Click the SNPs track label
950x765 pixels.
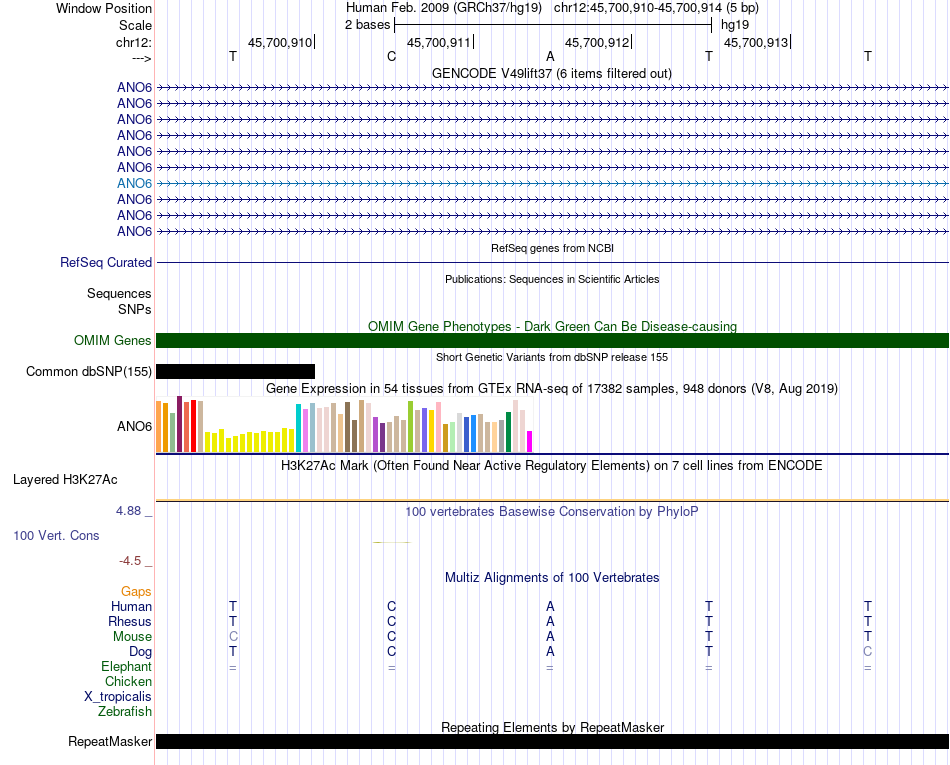[135, 310]
